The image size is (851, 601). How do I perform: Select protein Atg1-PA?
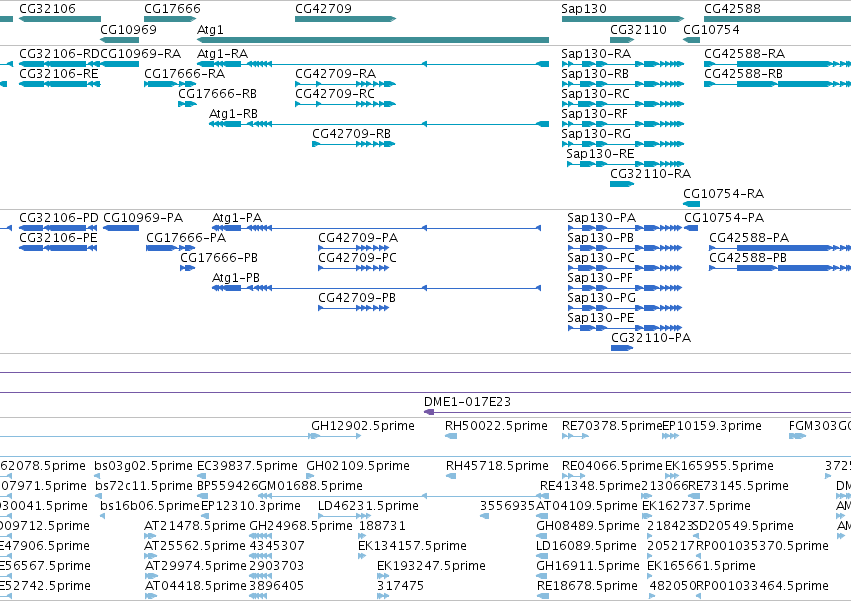(376, 228)
